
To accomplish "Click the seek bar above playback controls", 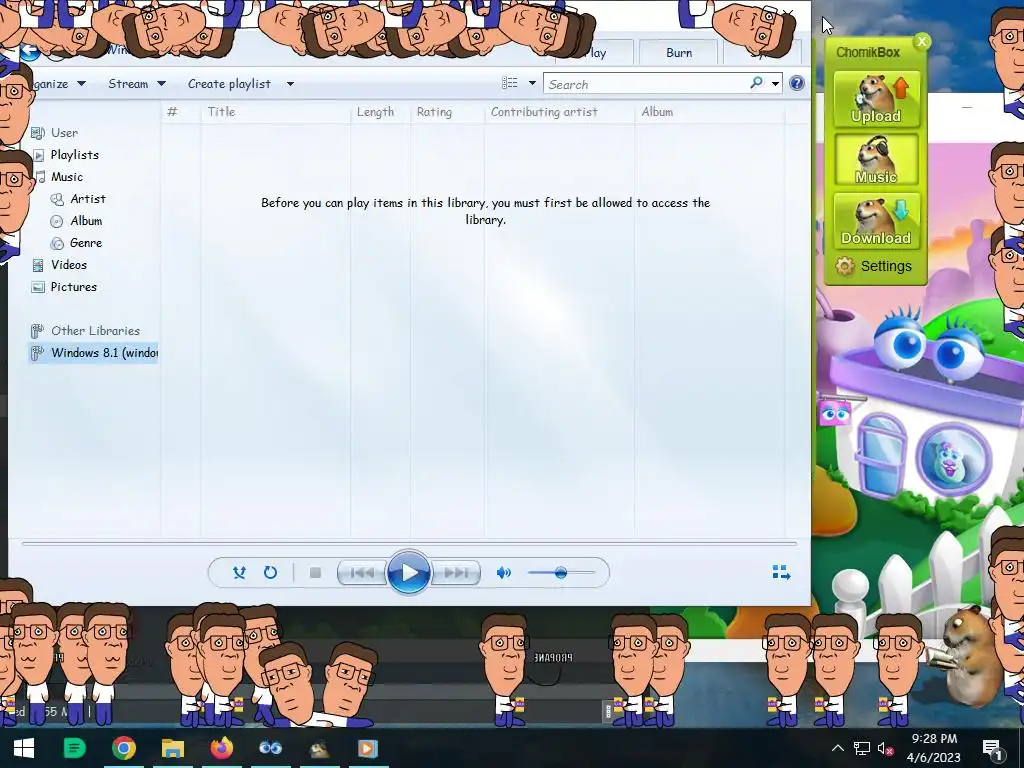I will (409, 543).
